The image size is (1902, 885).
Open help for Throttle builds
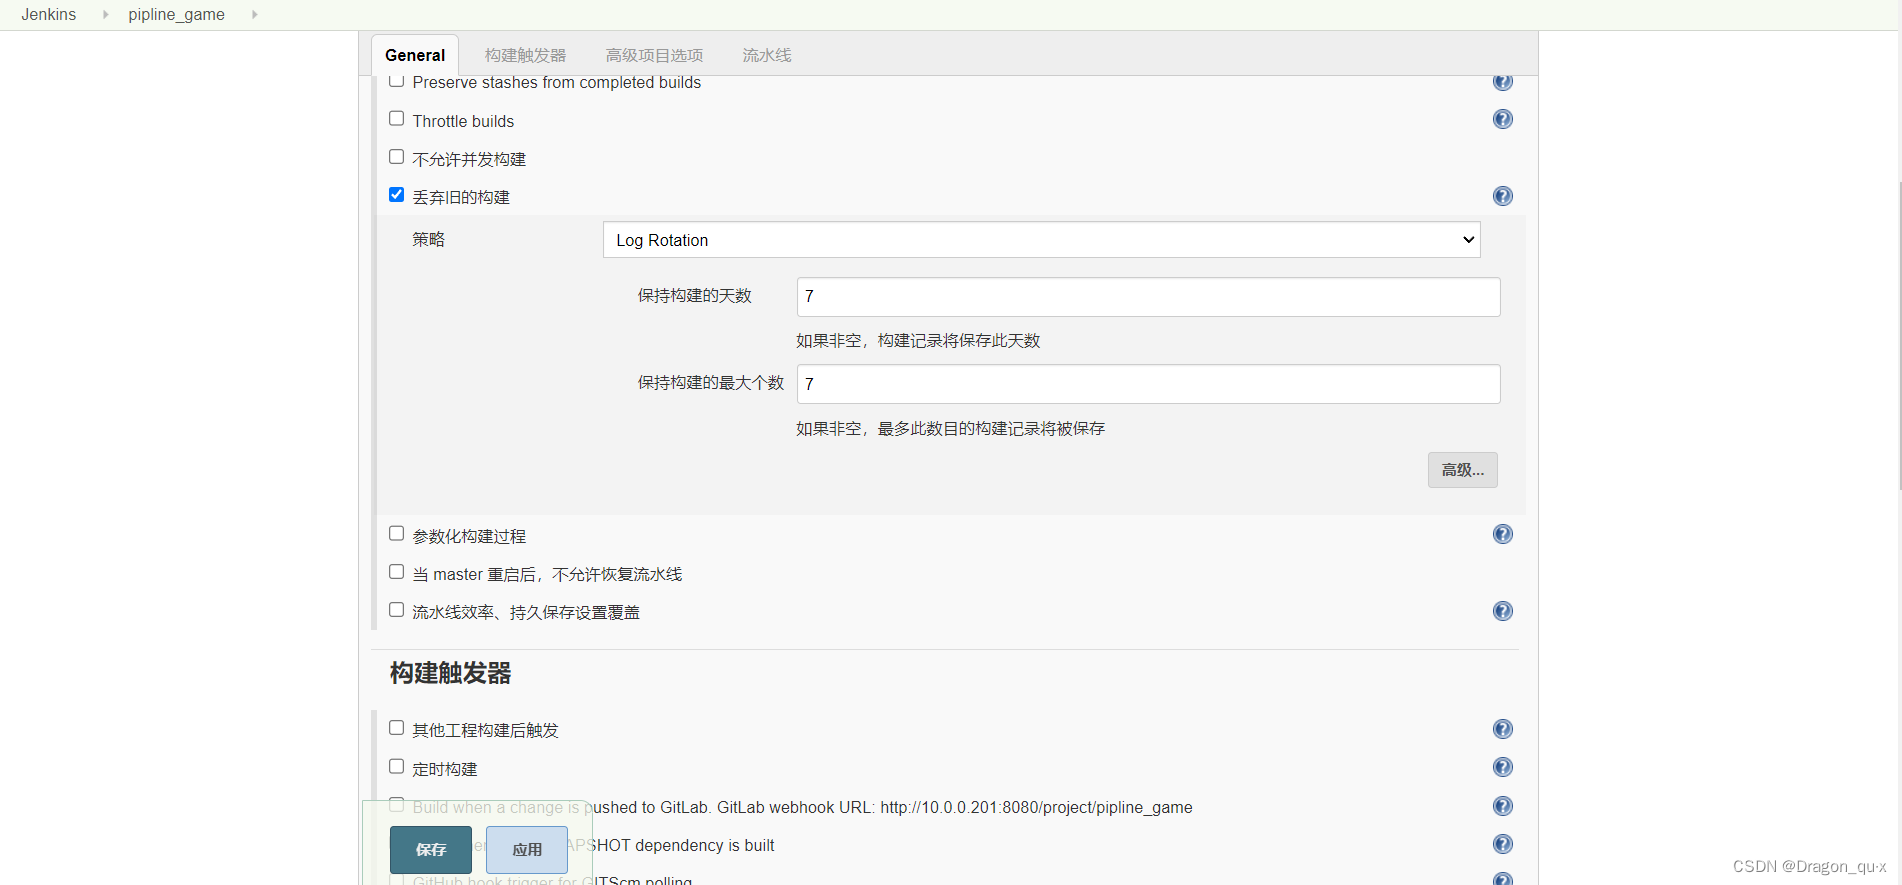click(1502, 120)
